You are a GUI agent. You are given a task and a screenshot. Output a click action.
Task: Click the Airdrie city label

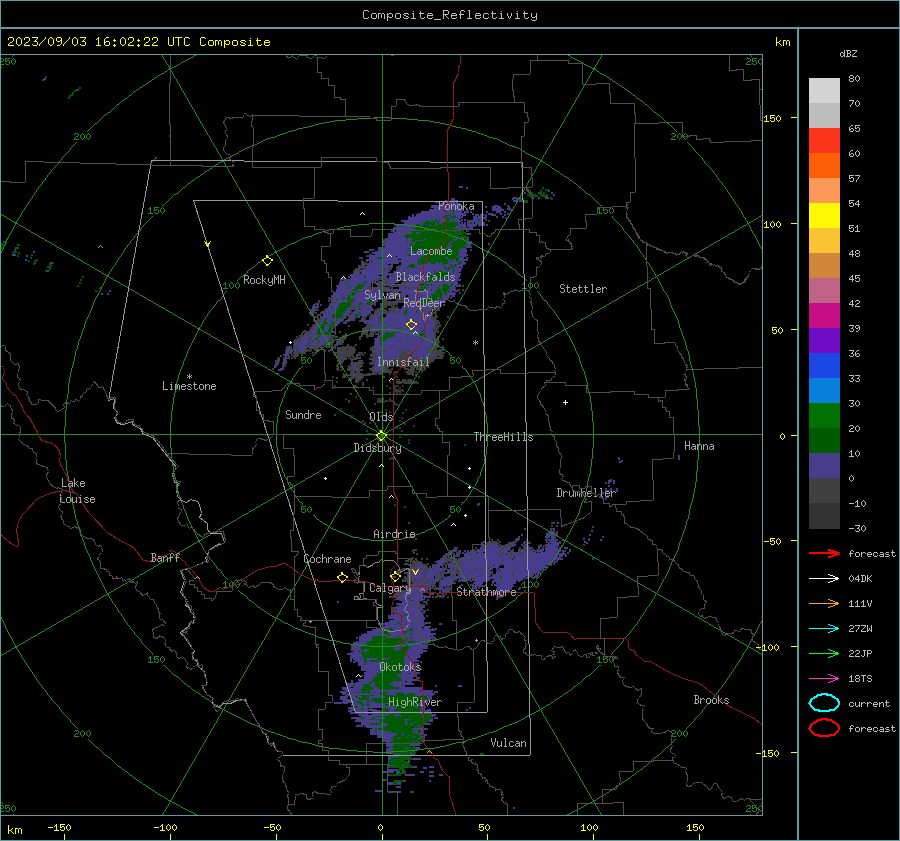394,534
